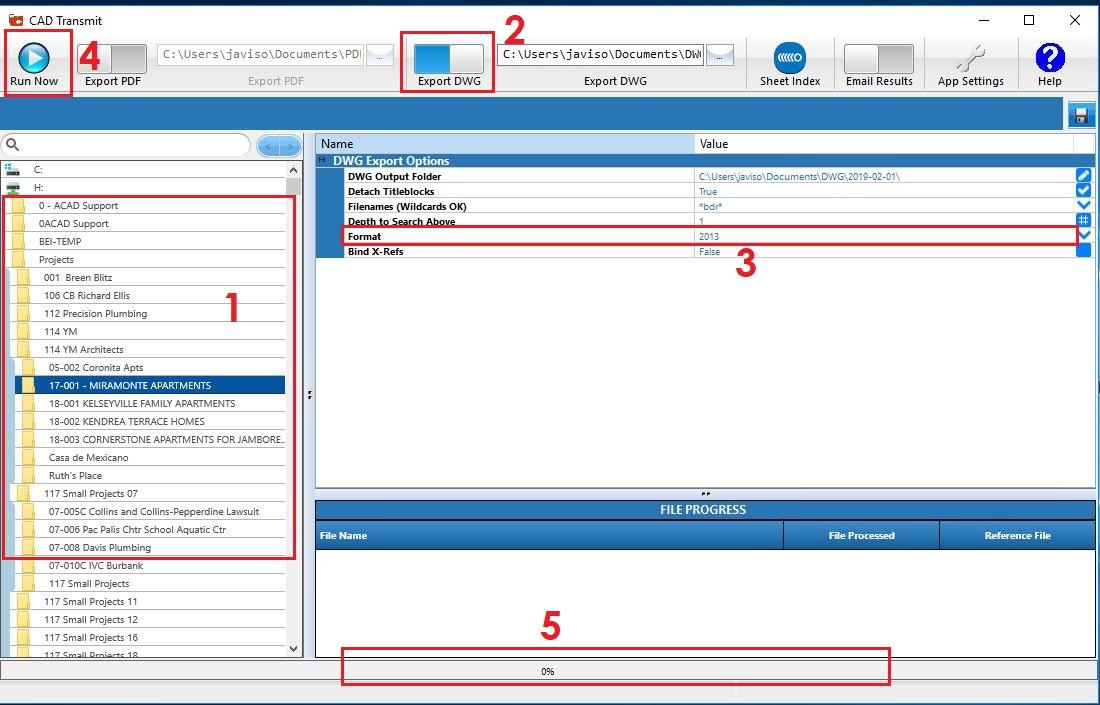
Task: Click the save disk icon
Action: click(x=1081, y=116)
